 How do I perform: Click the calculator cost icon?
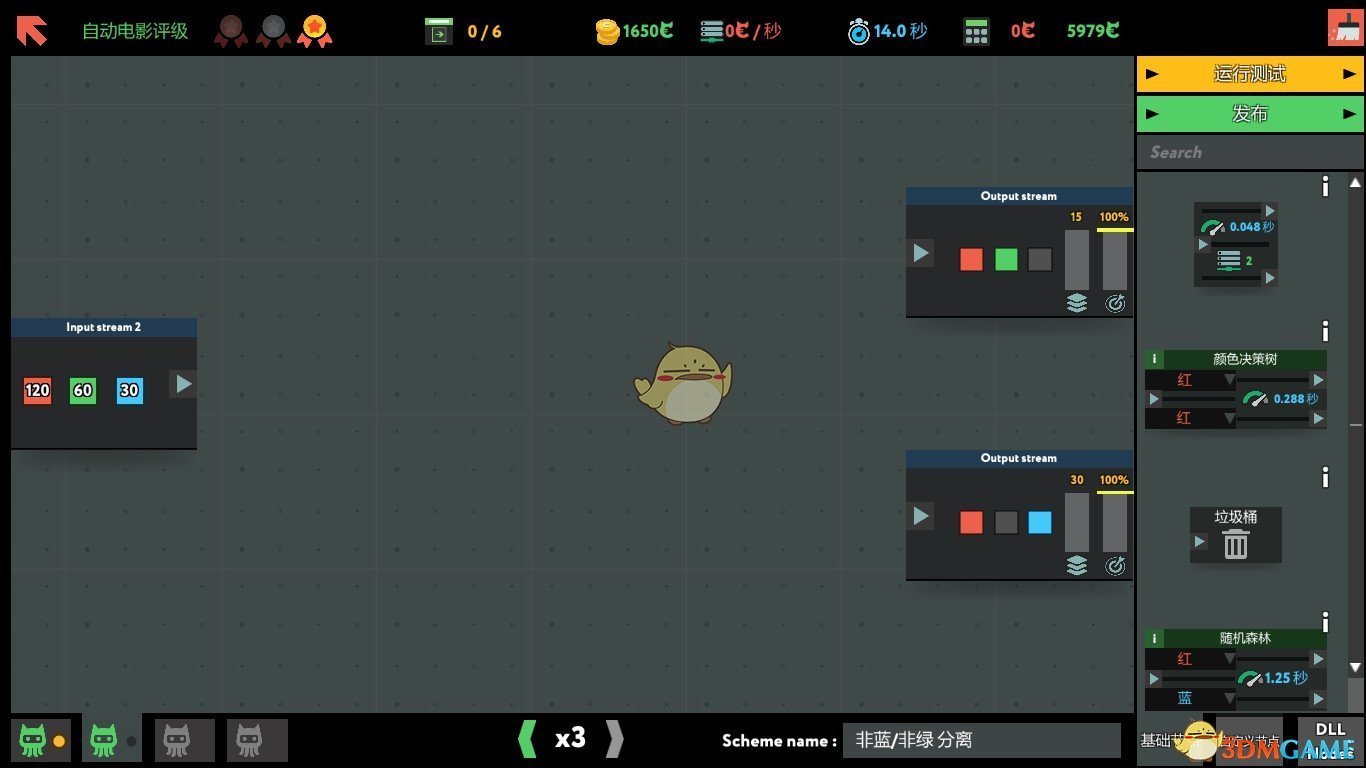click(x=977, y=32)
